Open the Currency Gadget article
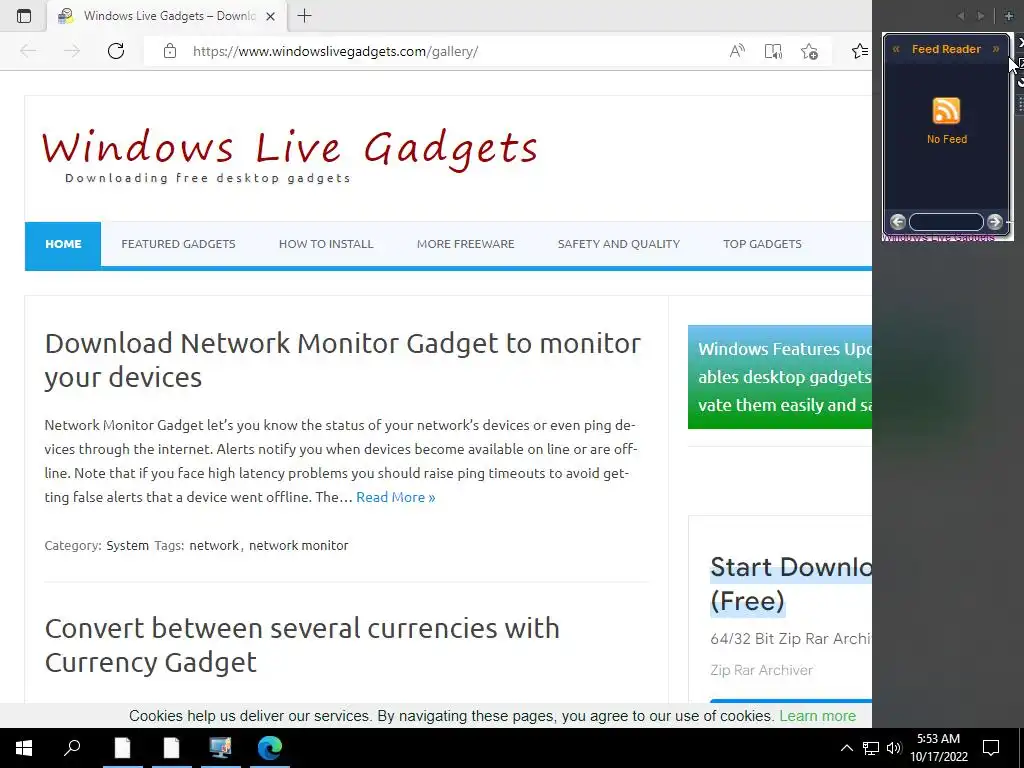Viewport: 1024px width, 768px height. point(302,645)
